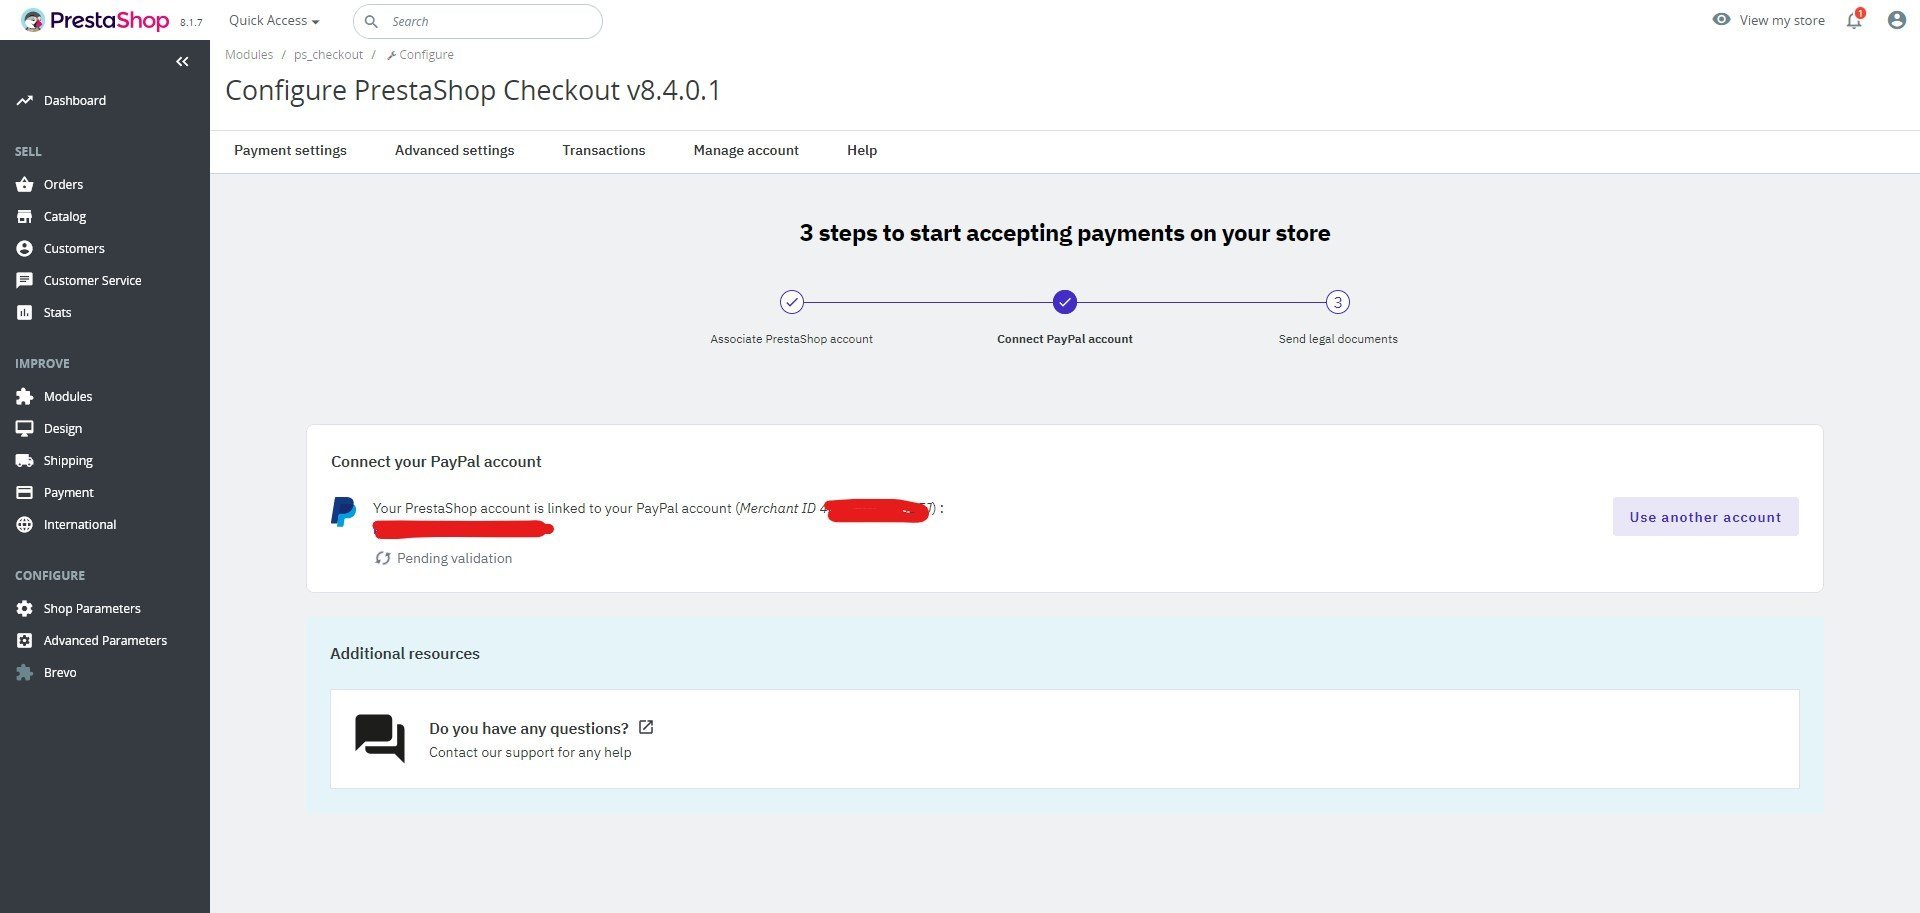
Task: Click the Advanced Parameters icon
Action: (x=25, y=641)
